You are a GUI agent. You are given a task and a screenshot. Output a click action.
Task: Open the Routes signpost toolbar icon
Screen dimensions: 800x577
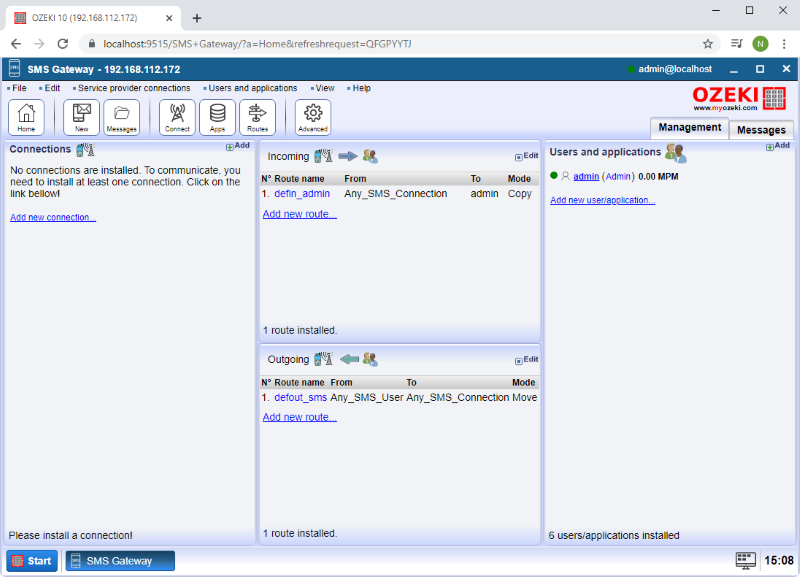pyautogui.click(x=258, y=117)
